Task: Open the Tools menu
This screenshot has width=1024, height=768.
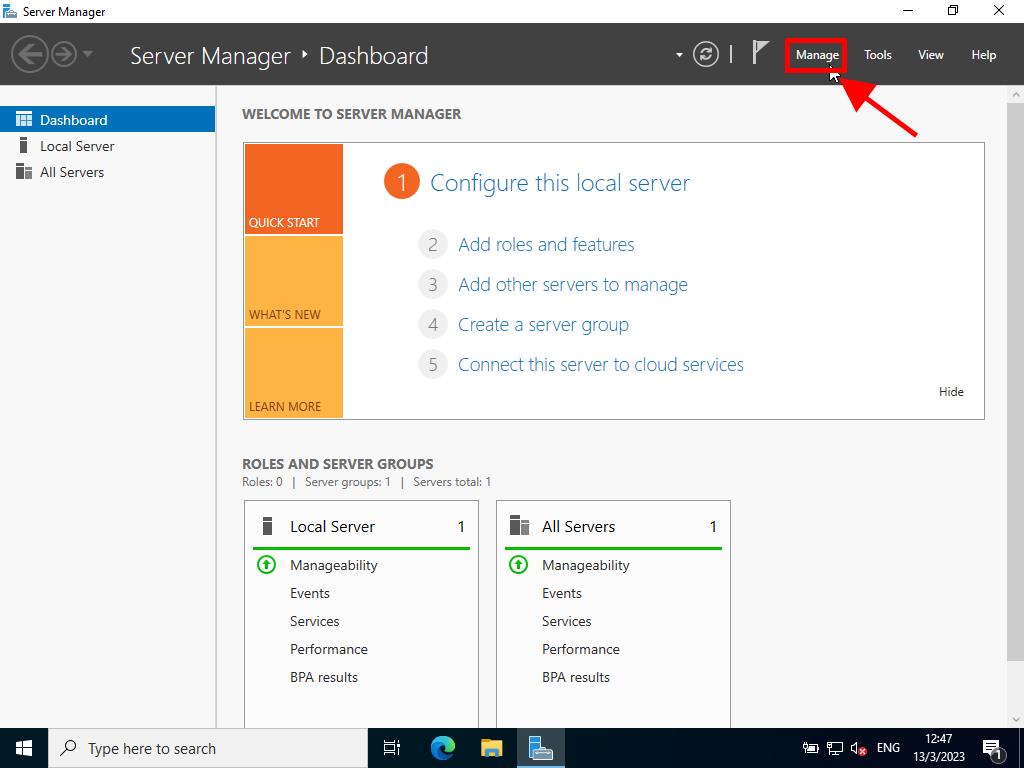Action: [877, 55]
